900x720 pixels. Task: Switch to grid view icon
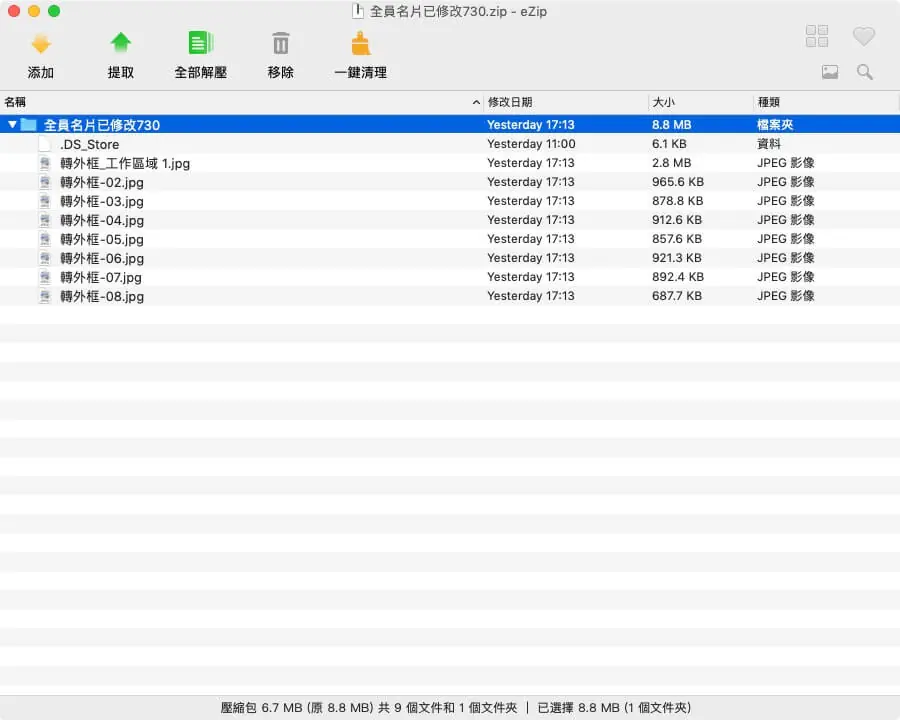point(817,36)
